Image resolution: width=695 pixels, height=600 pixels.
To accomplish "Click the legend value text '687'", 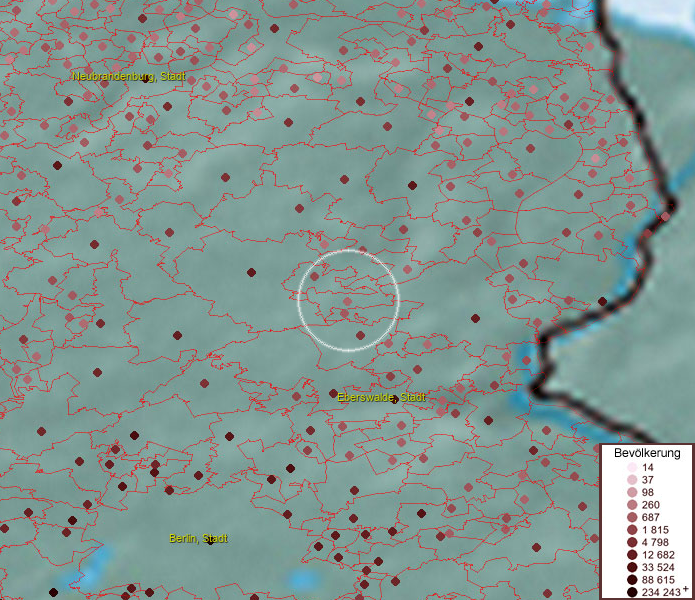I will pyautogui.click(x=651, y=517).
